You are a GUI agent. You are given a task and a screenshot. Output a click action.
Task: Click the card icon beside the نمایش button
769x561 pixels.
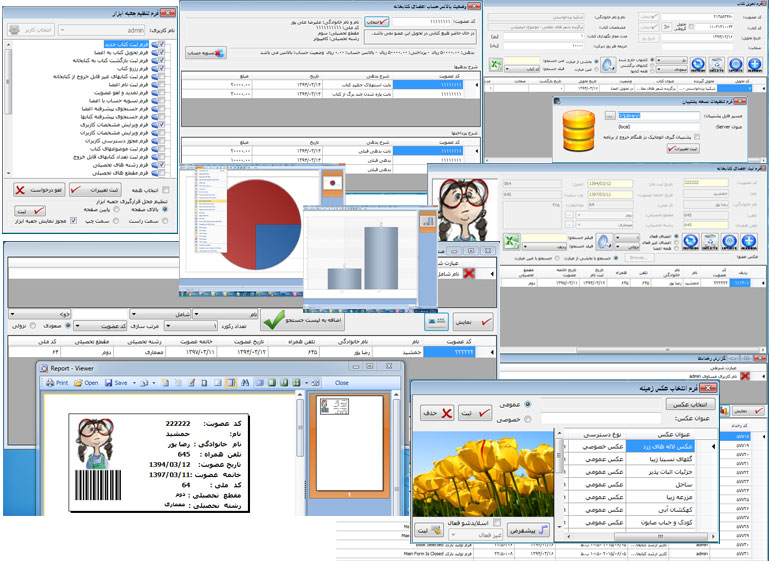click(436, 321)
